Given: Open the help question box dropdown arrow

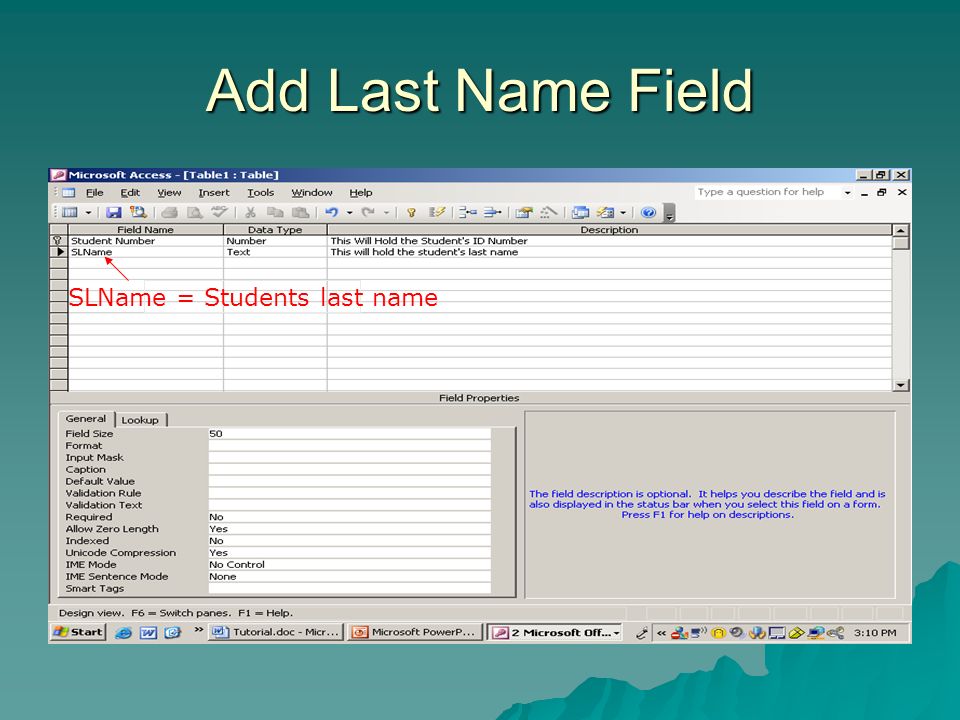Looking at the screenshot, I should pos(847,192).
